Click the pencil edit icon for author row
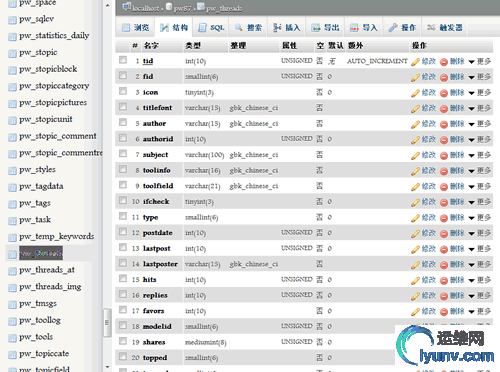500x372 pixels. pos(415,124)
